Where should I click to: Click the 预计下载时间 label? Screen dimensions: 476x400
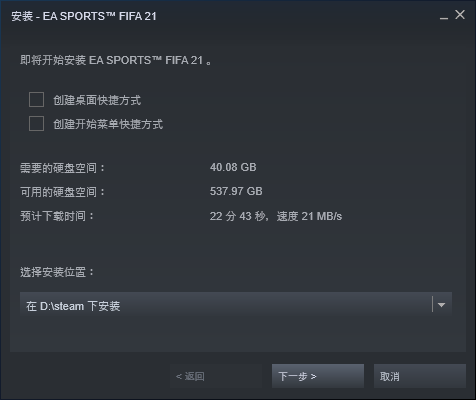57,216
